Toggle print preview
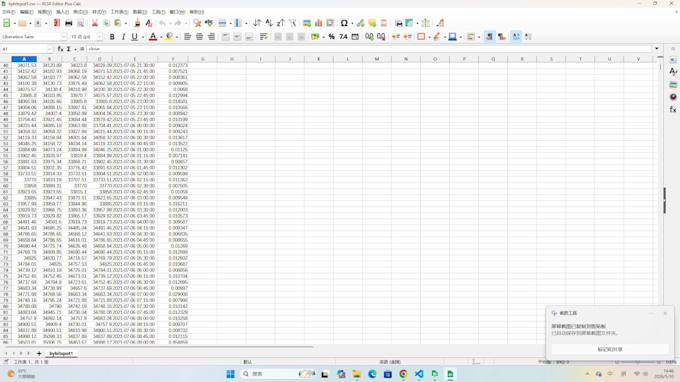Image resolution: width=680 pixels, height=382 pixels. [x=80, y=23]
